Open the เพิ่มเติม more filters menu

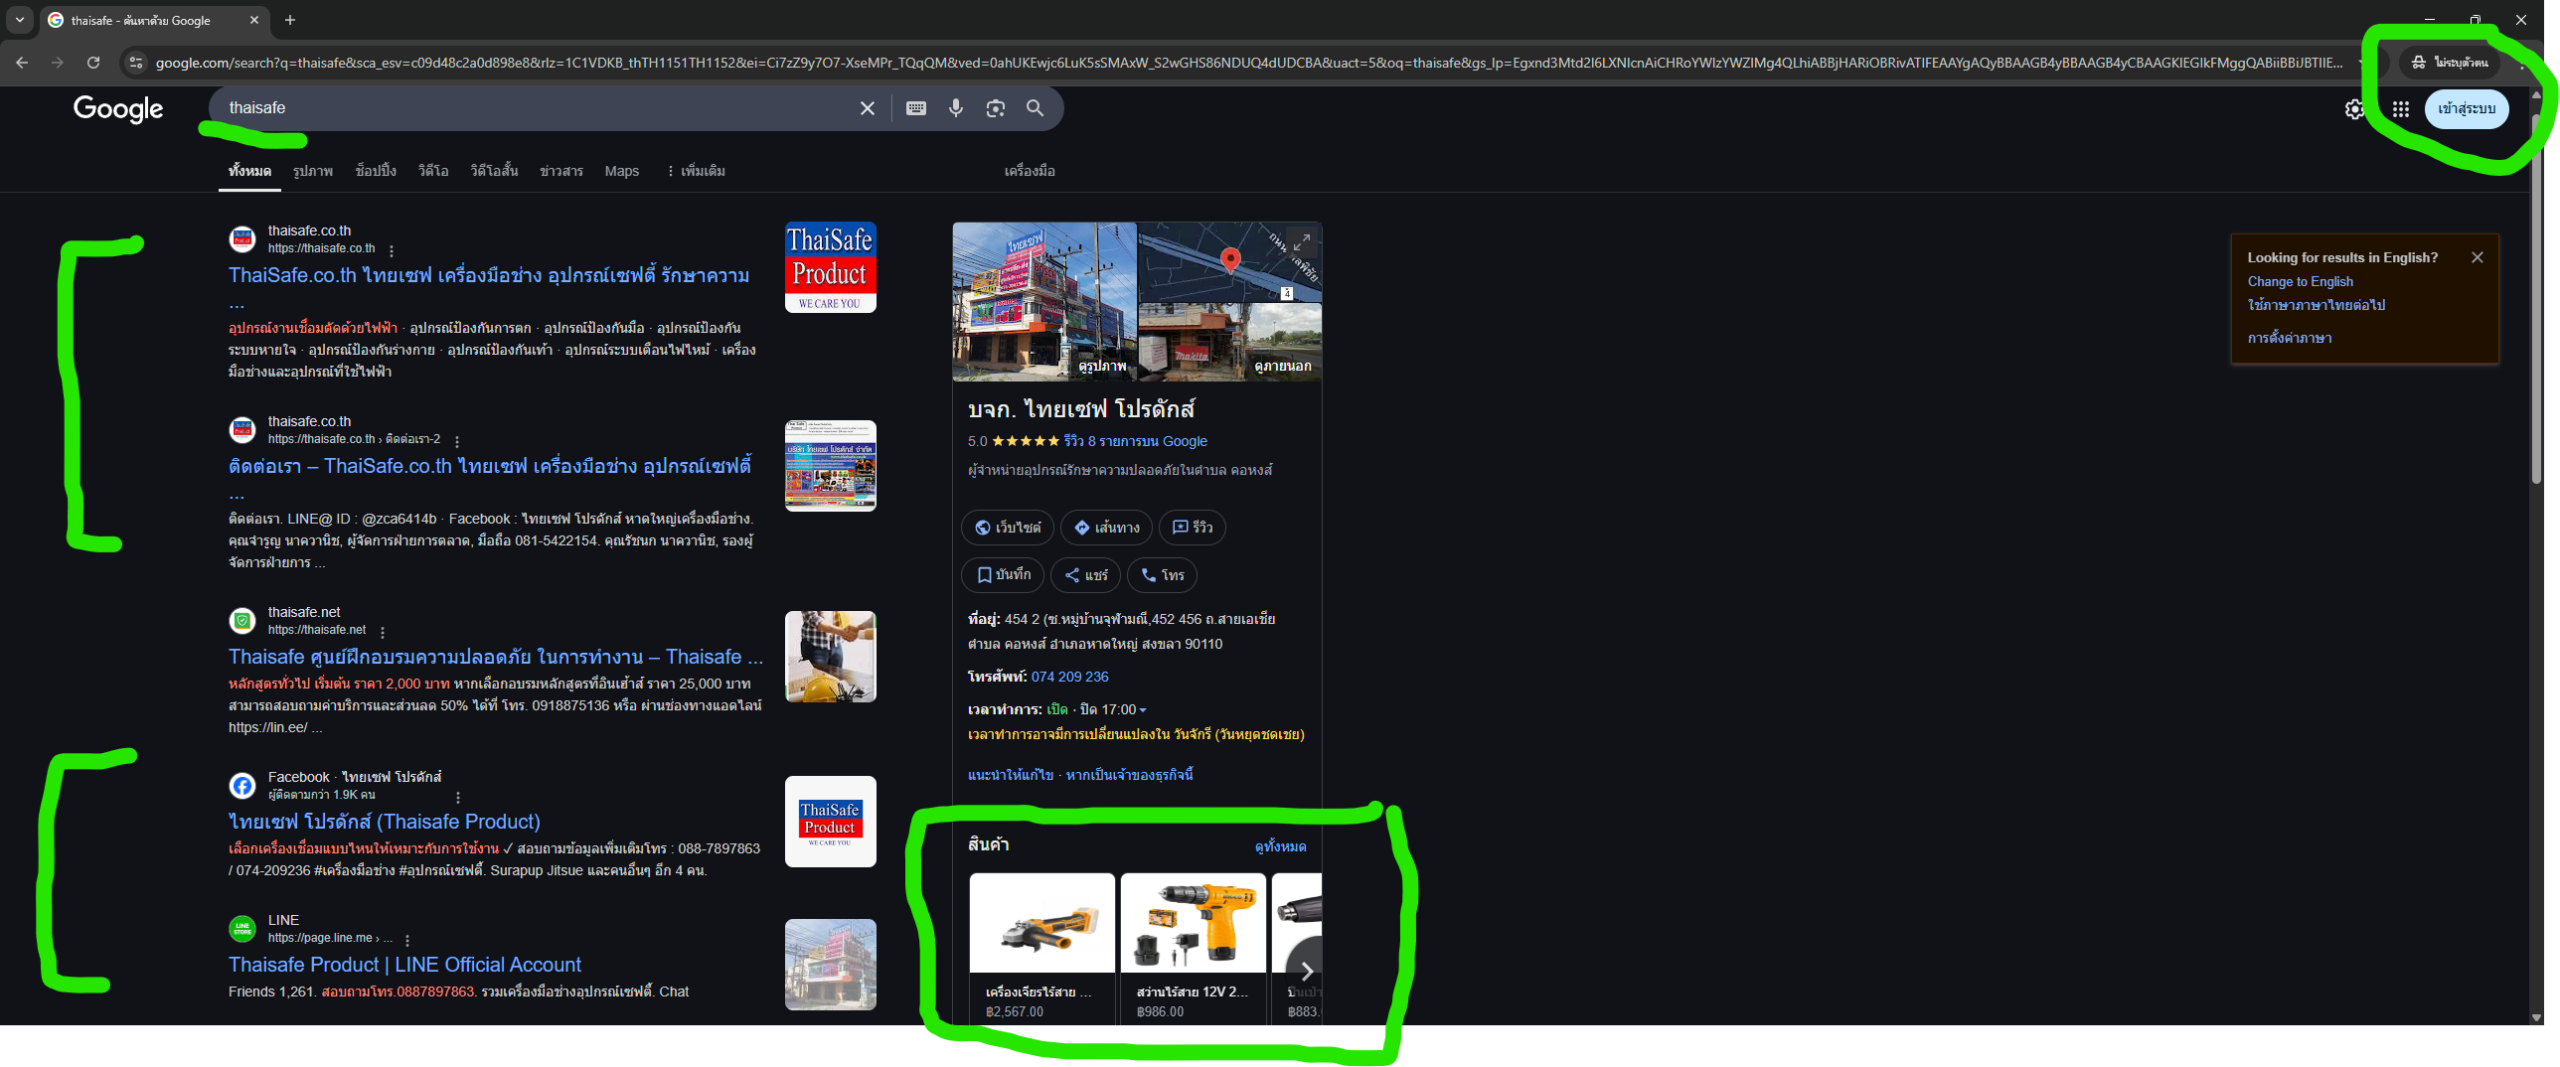[696, 171]
